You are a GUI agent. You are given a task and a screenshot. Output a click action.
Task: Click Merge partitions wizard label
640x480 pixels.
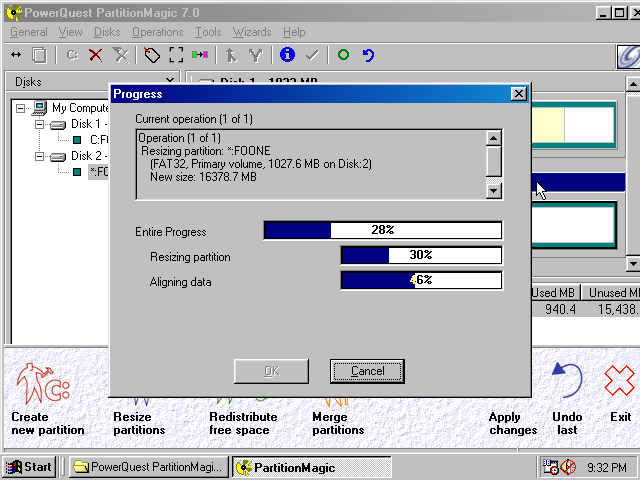pyautogui.click(x=338, y=423)
